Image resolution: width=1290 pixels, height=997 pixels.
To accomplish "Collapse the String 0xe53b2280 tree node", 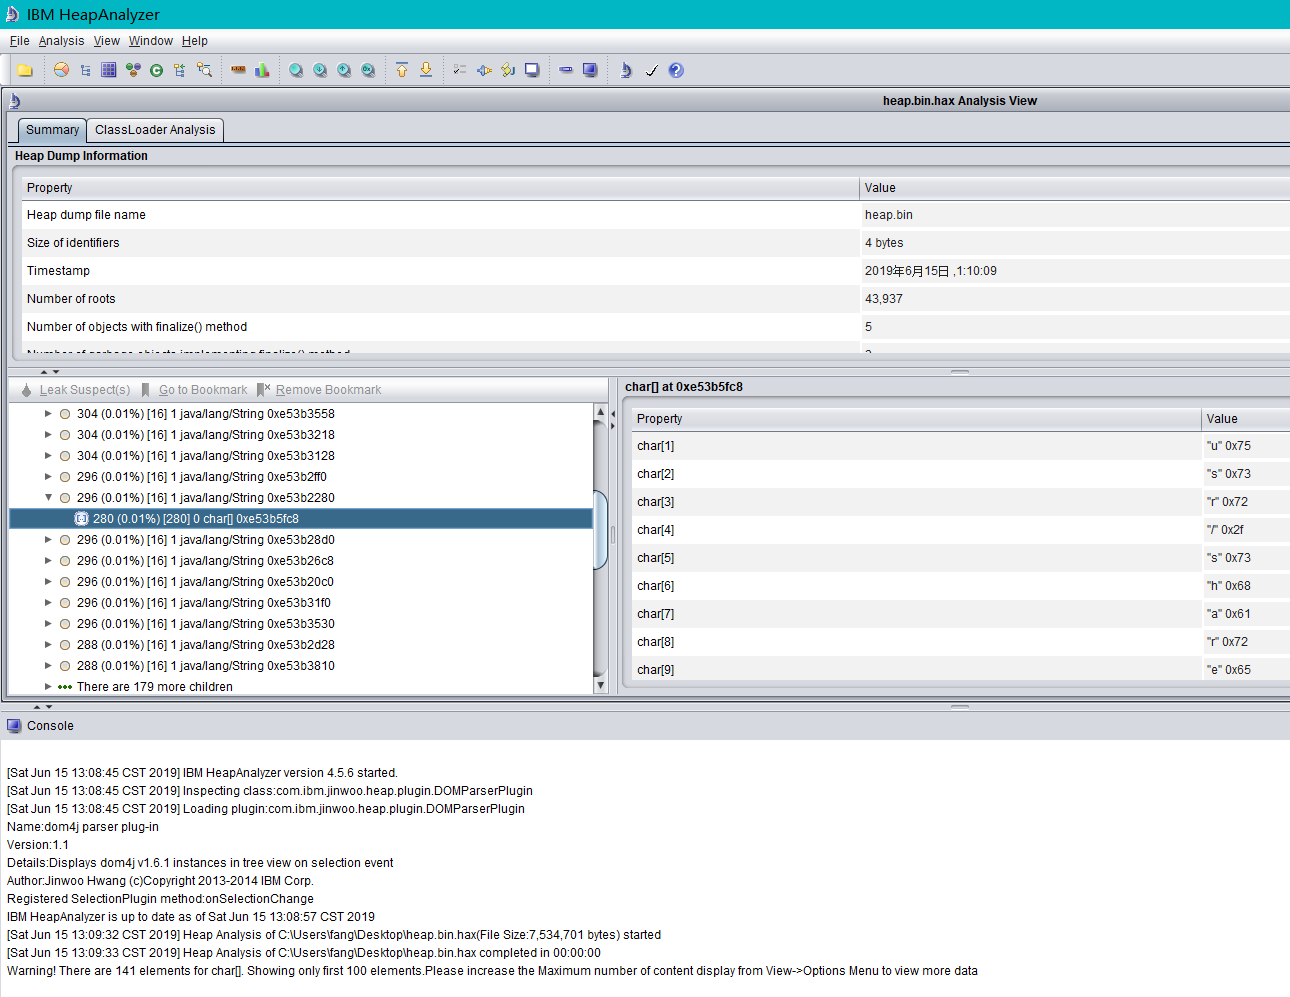I will tap(48, 497).
